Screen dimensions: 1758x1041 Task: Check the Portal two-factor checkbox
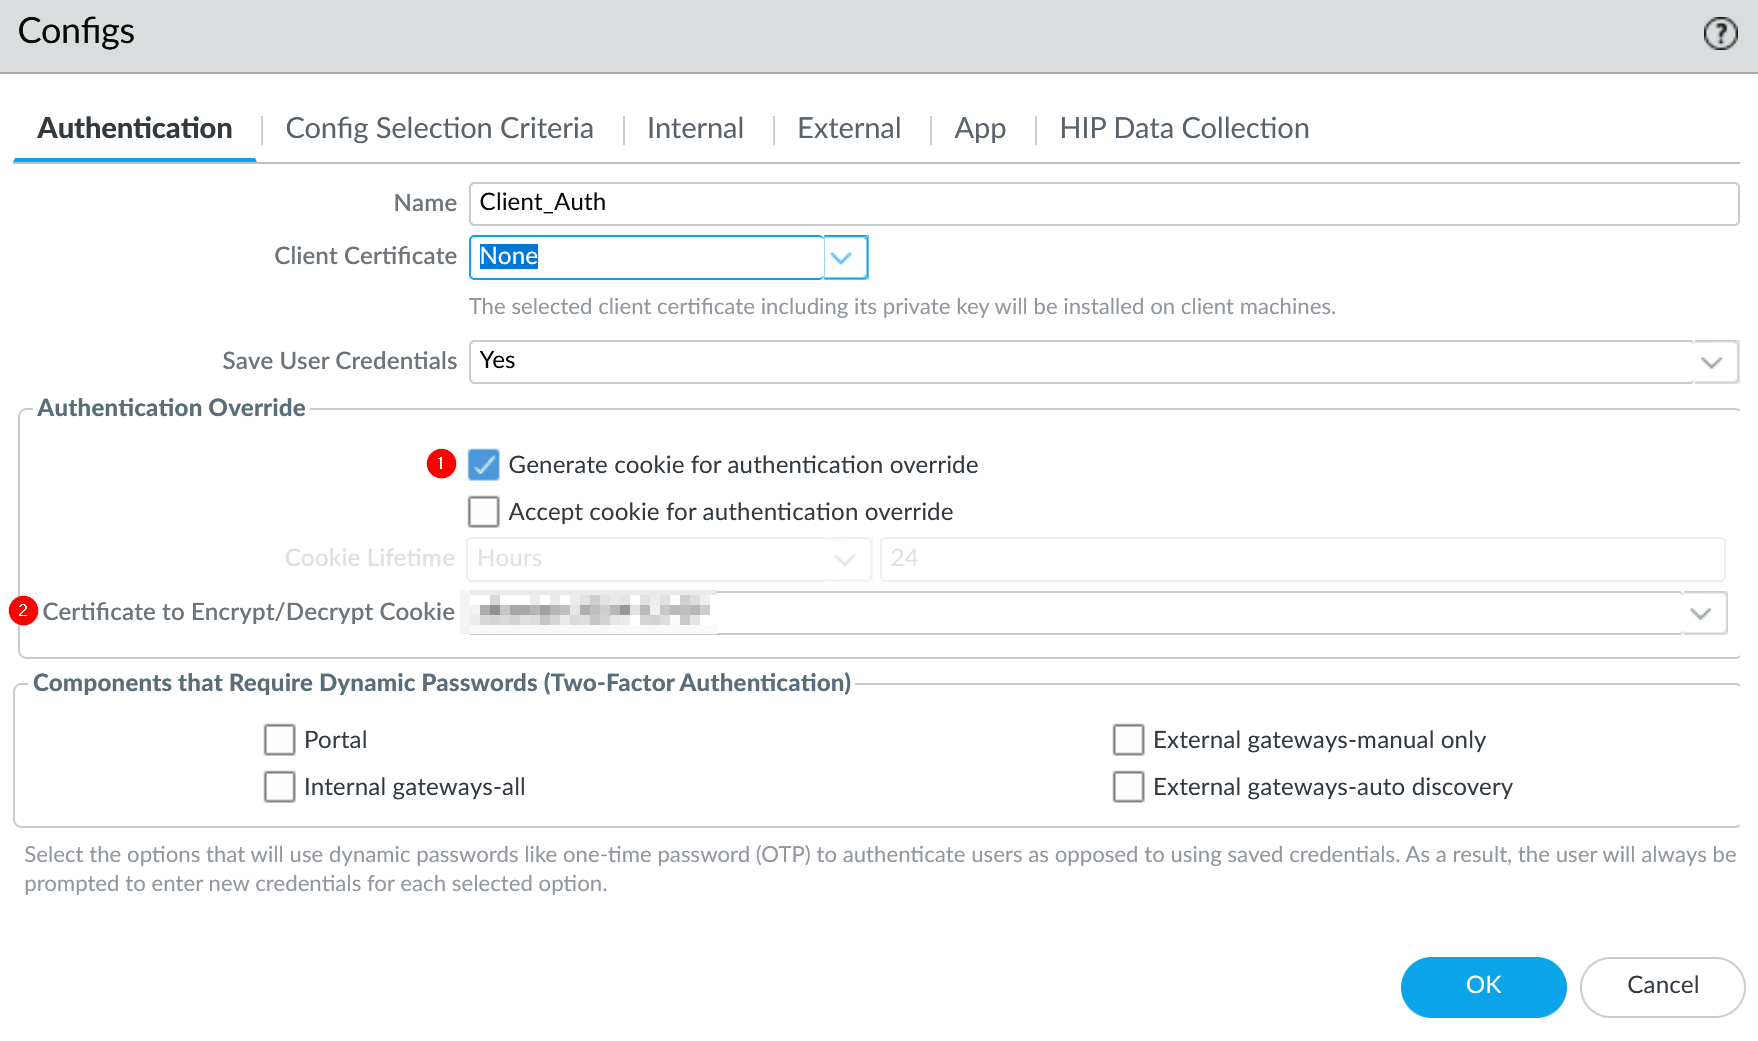(280, 740)
